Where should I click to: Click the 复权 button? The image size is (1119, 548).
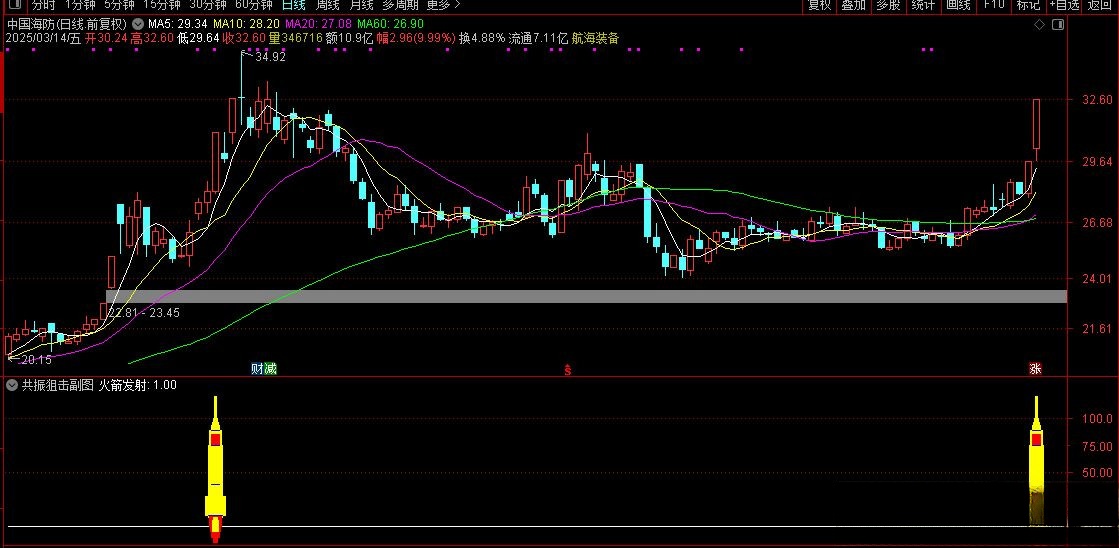coord(819,5)
